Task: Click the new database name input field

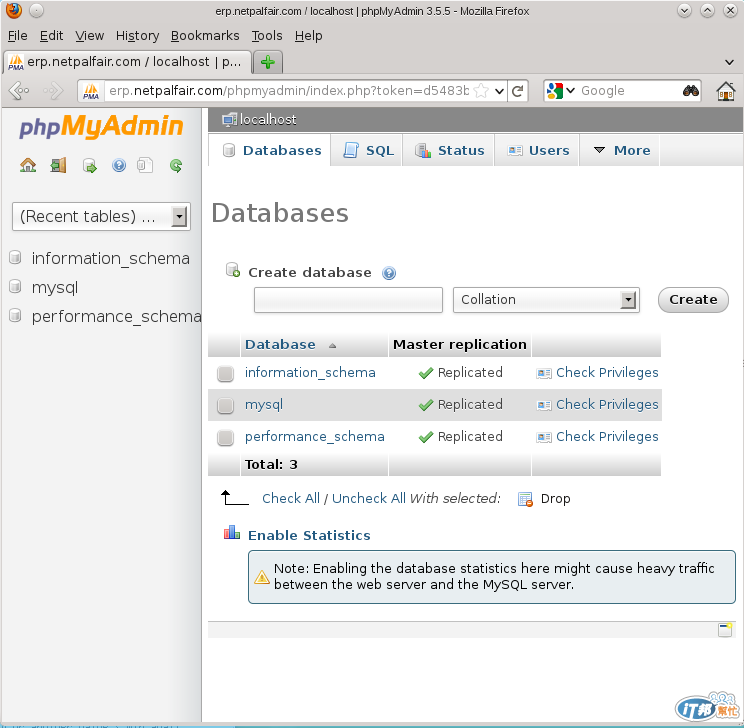Action: coord(348,300)
